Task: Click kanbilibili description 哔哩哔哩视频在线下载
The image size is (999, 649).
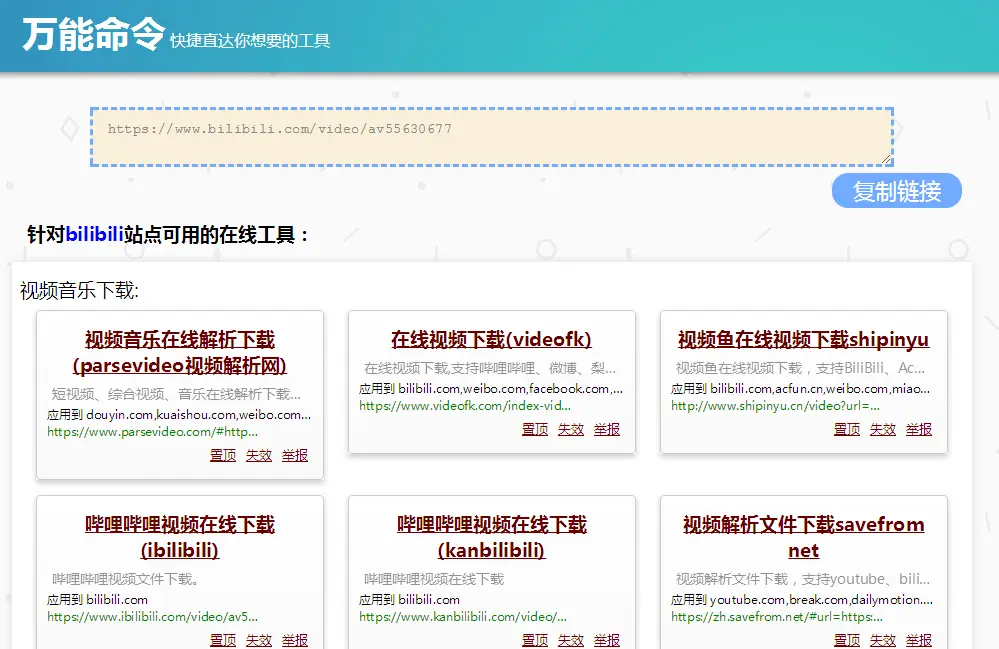Action: coord(434,579)
